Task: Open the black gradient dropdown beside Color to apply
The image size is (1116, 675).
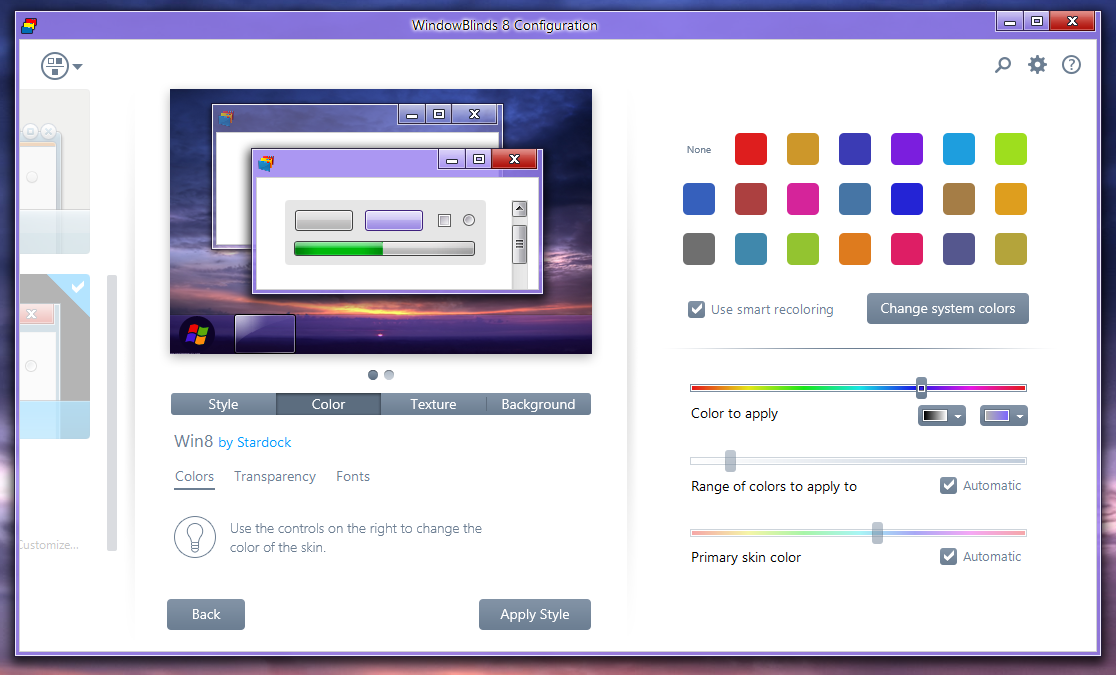Action: (942, 416)
